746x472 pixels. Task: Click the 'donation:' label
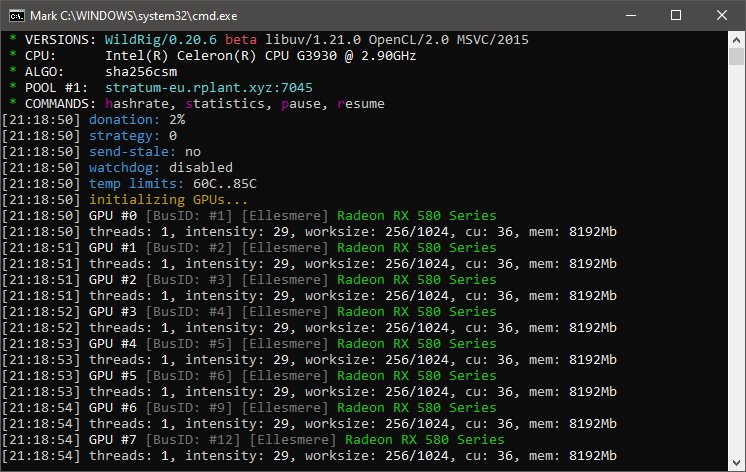(125, 120)
